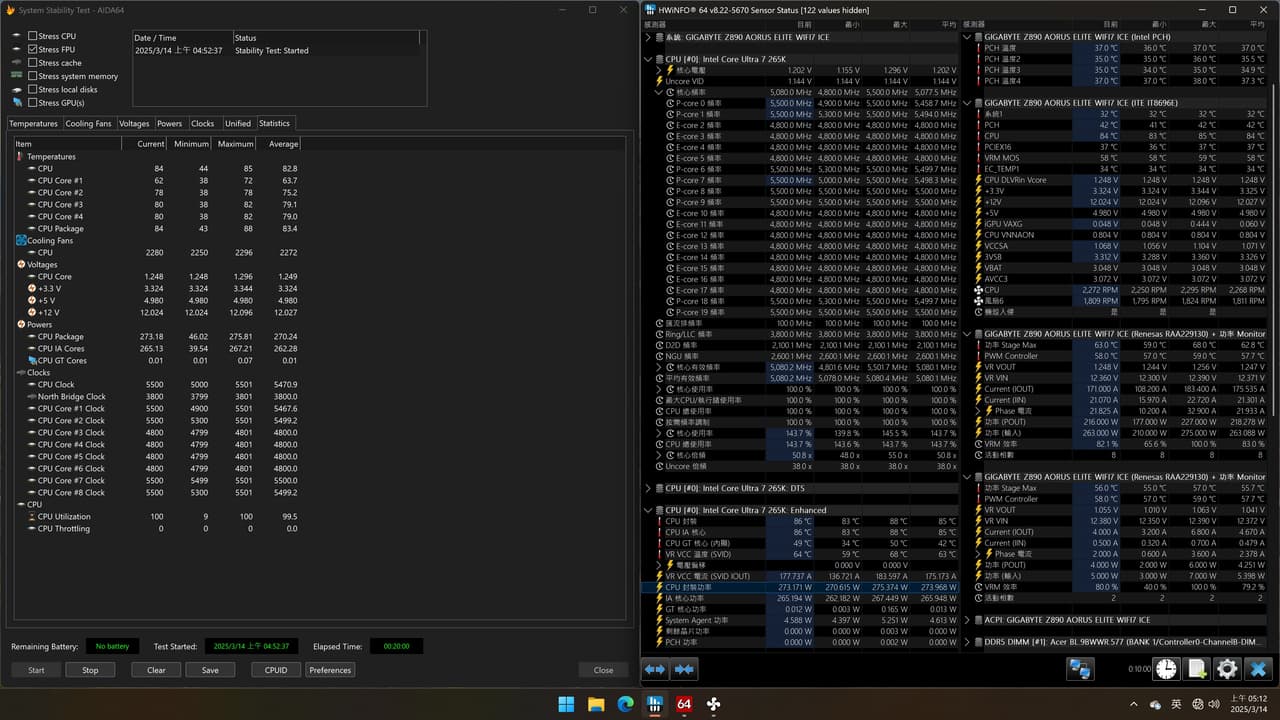Click the Cooling Fans group icon in AIDA64

(20, 241)
